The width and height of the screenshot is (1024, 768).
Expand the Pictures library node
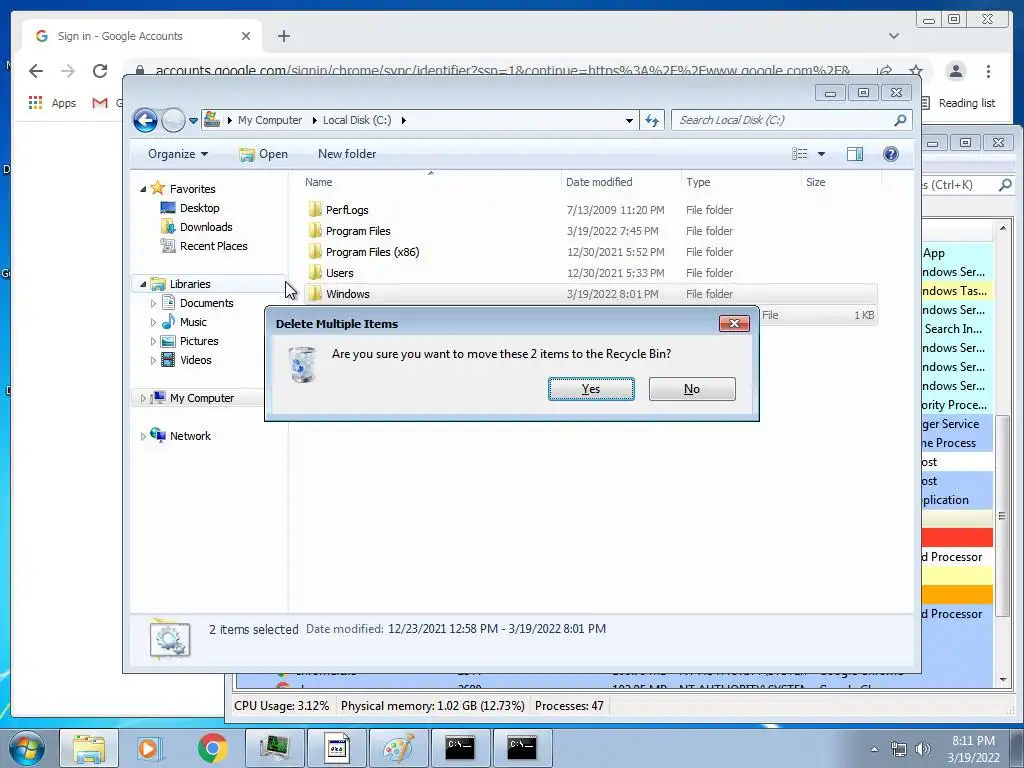point(153,341)
